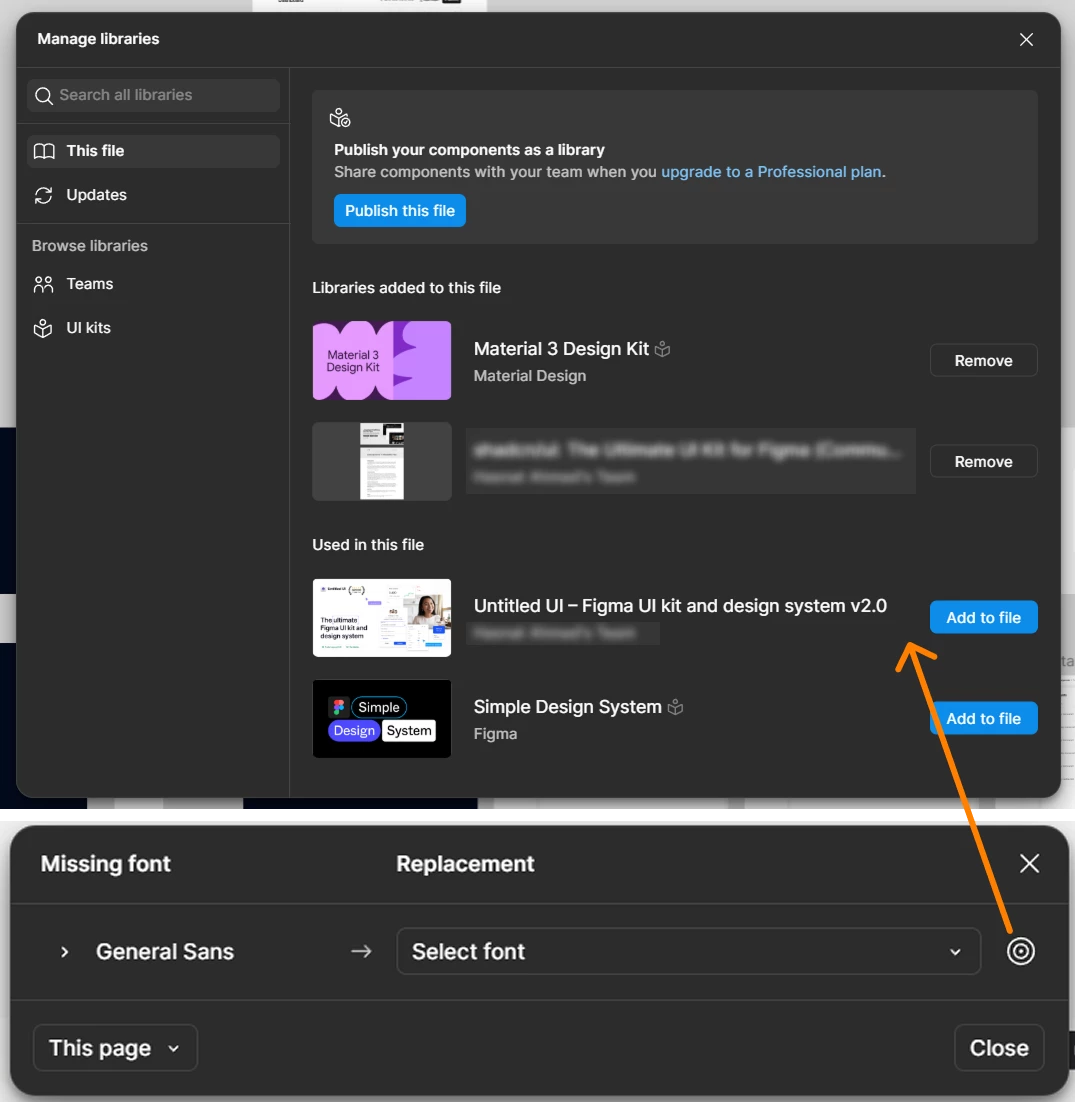The image size is (1075, 1102).
Task: Open the Updates section
Action: 153,195
